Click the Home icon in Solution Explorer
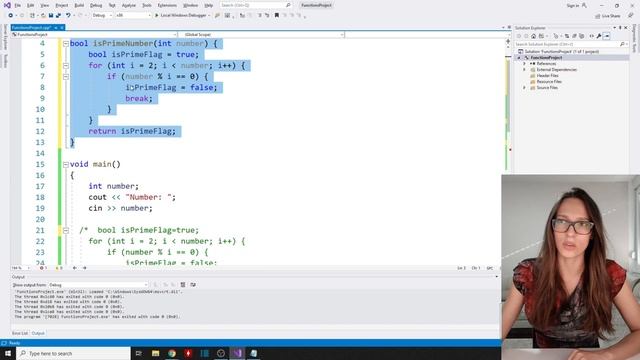 pyautogui.click(x=533, y=36)
